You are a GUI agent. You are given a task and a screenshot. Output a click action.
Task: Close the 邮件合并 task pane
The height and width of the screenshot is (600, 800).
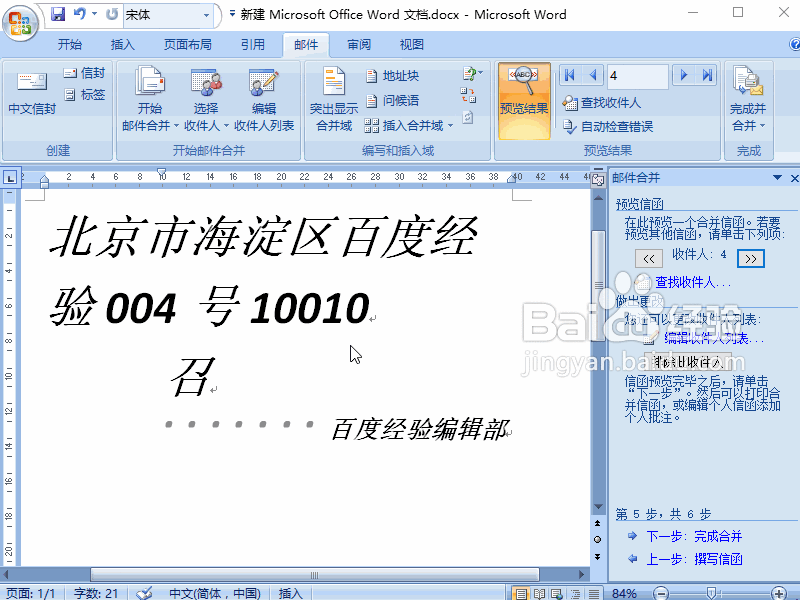(x=794, y=178)
